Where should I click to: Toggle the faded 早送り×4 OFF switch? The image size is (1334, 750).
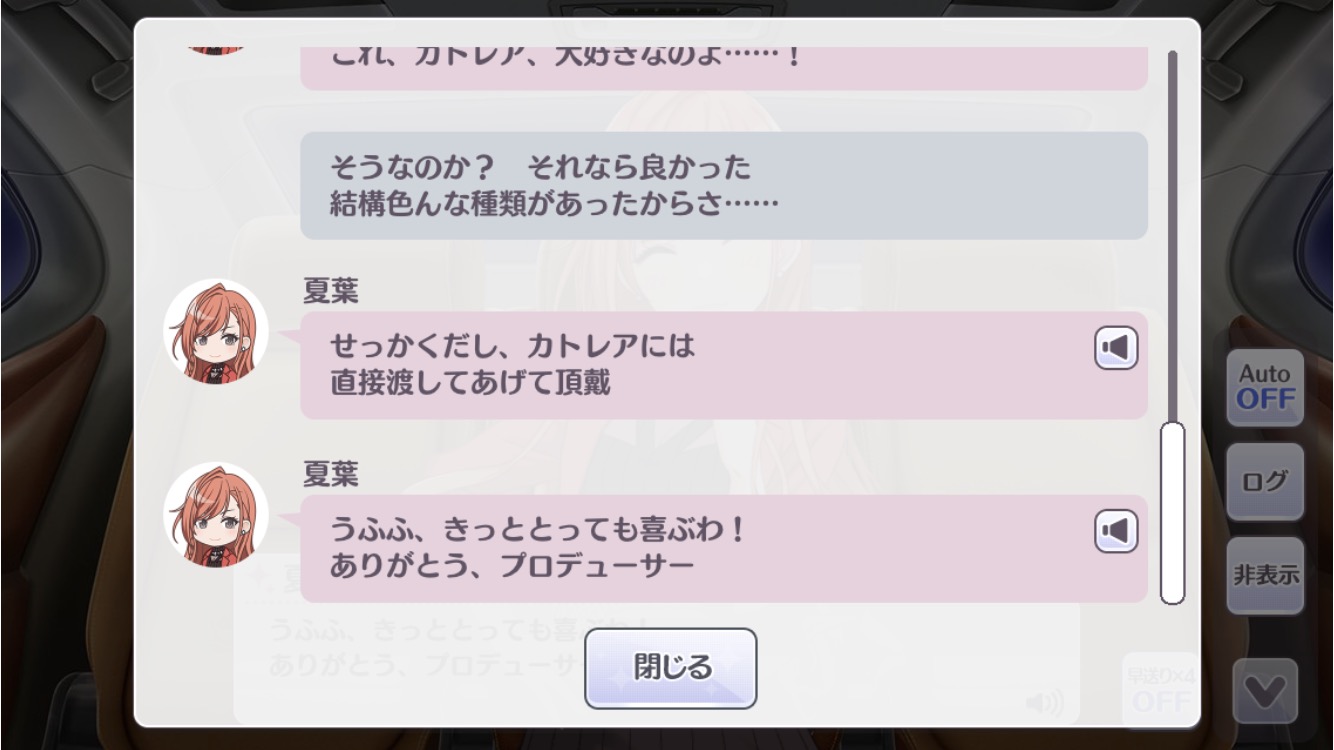click(1160, 690)
